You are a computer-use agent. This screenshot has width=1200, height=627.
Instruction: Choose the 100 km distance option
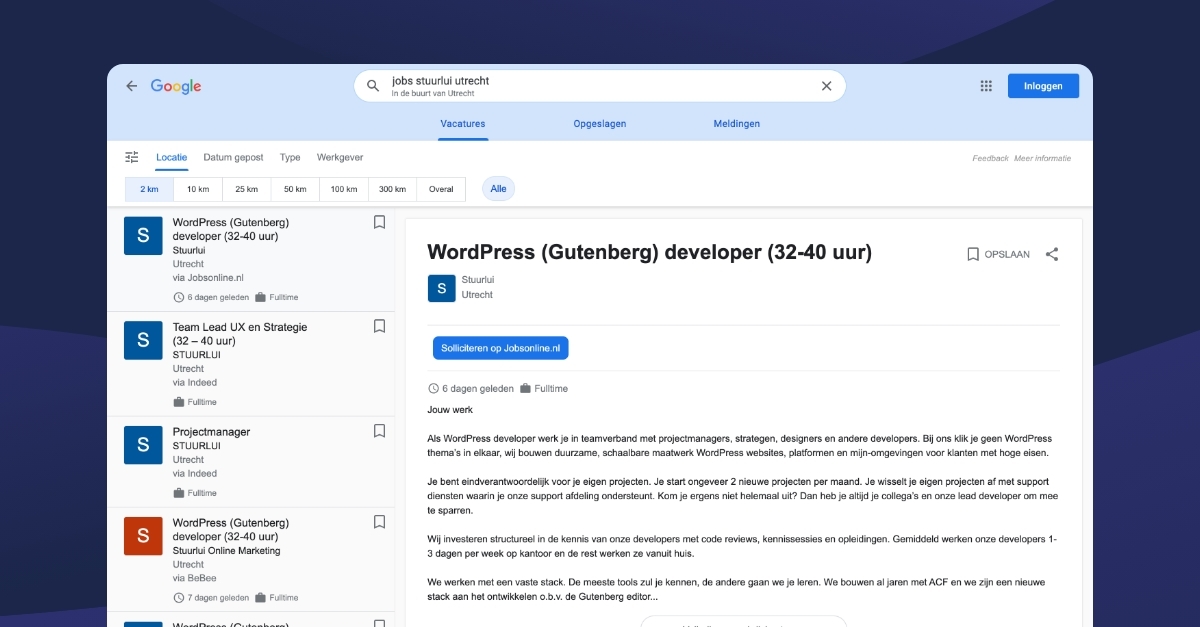(344, 189)
